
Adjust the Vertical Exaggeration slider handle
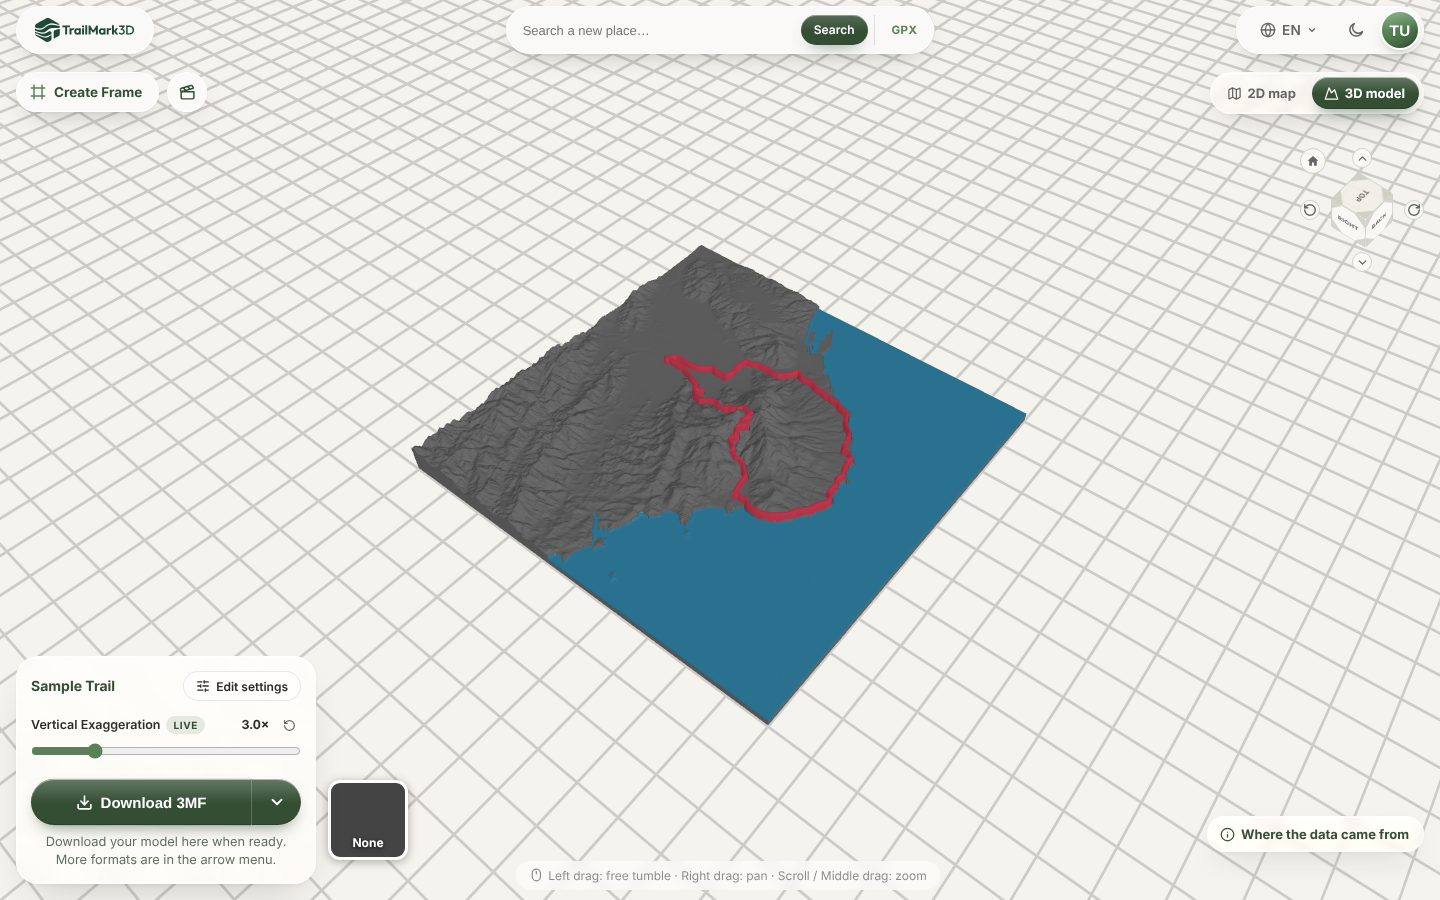95,751
